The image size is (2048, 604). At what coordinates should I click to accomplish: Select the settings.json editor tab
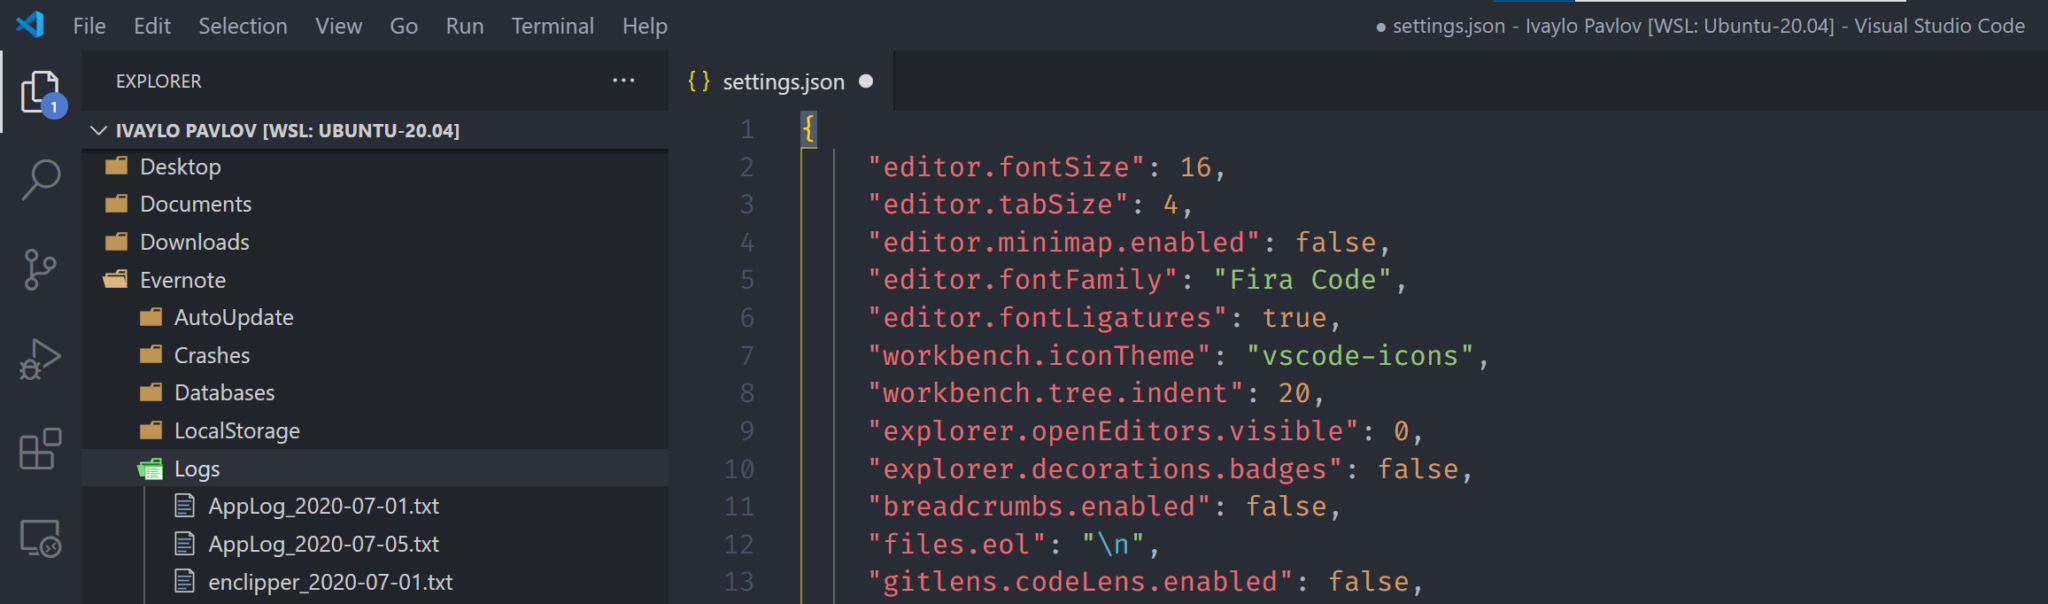click(x=781, y=81)
